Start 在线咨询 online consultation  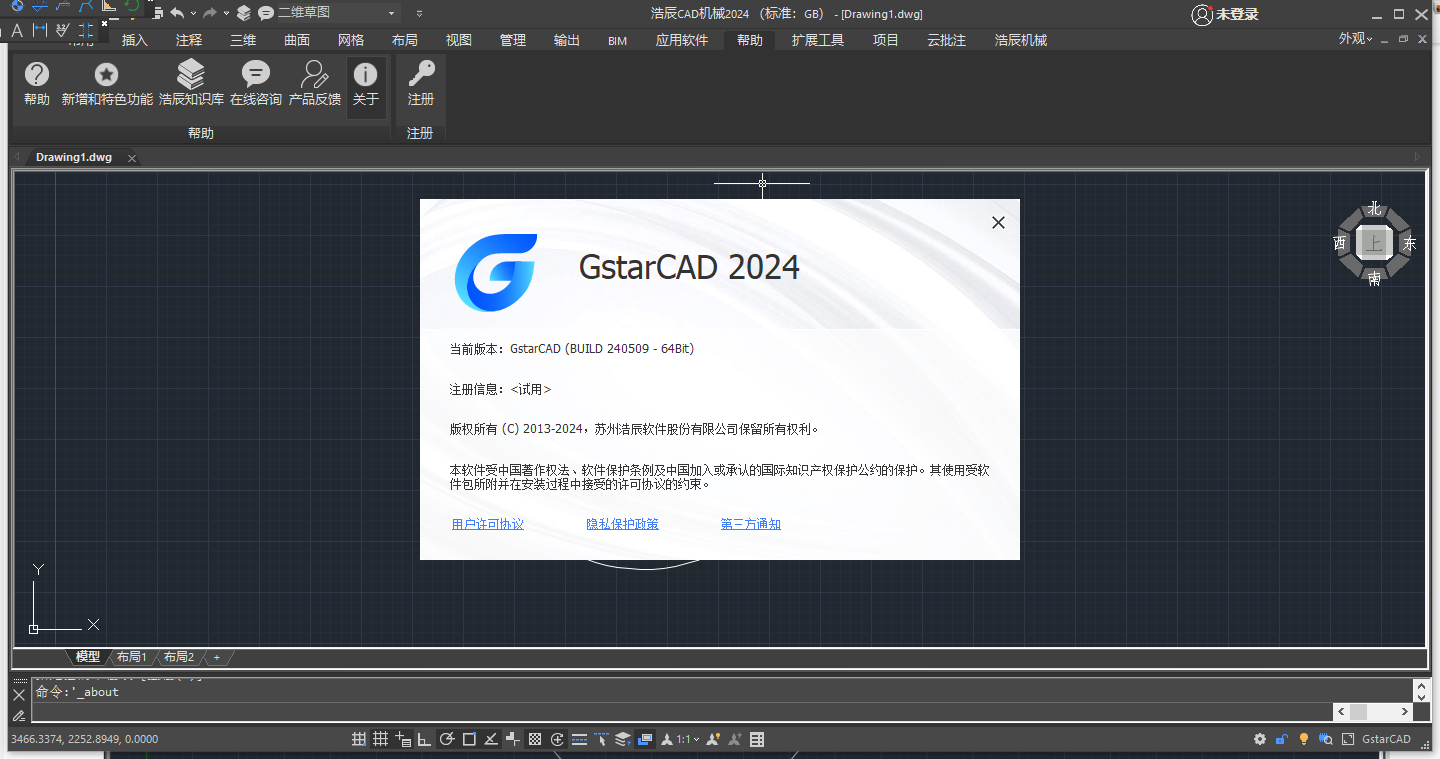tap(256, 83)
